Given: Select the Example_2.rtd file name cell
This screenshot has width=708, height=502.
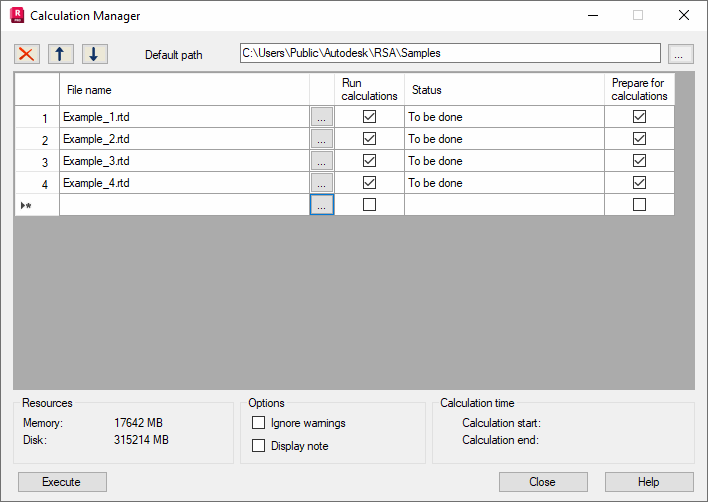Looking at the screenshot, I should coord(184,139).
